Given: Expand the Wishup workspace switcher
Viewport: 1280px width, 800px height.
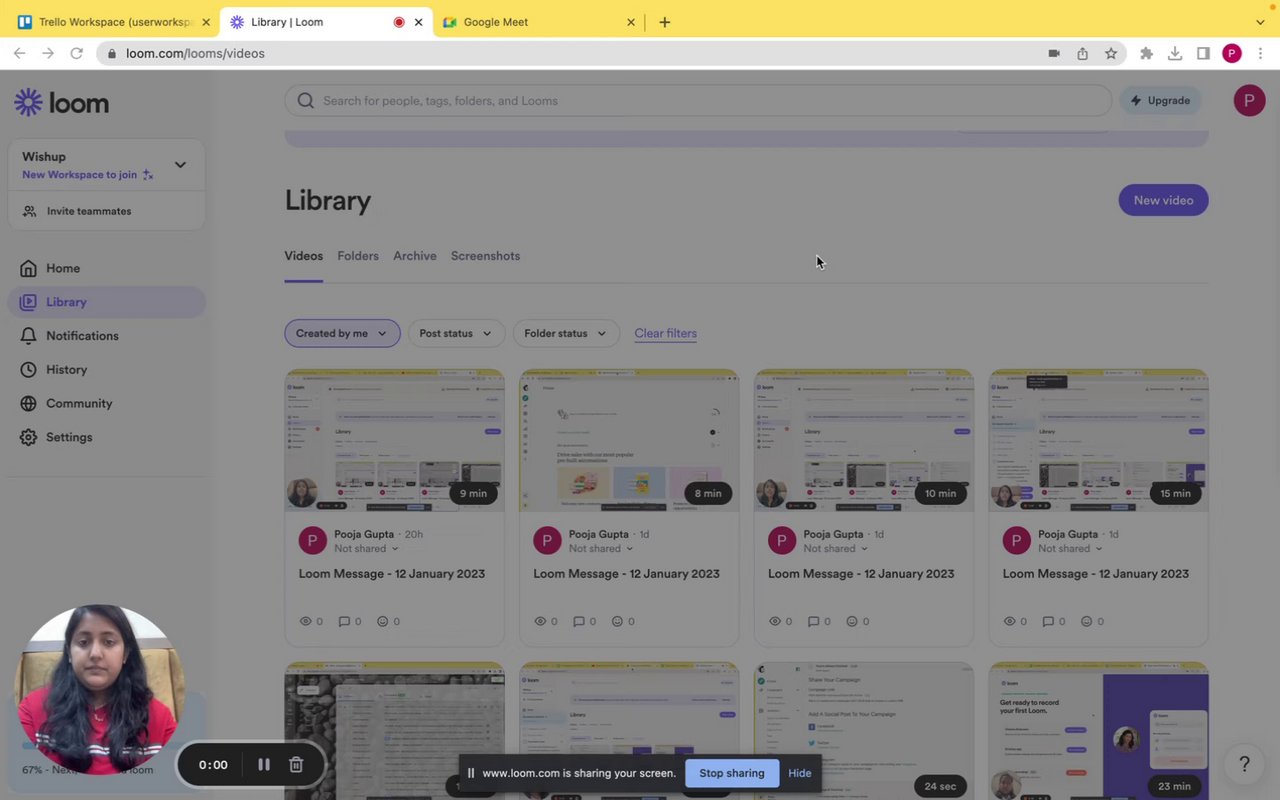Looking at the screenshot, I should [180, 164].
